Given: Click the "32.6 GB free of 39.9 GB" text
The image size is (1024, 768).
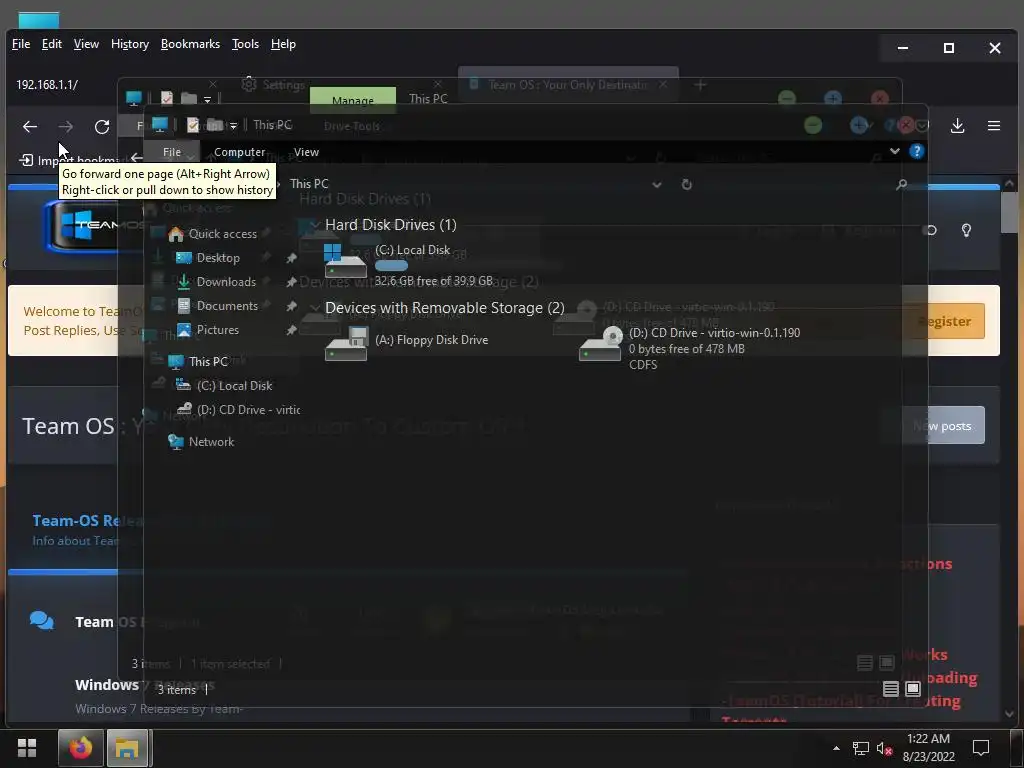Looking at the screenshot, I should point(434,281).
